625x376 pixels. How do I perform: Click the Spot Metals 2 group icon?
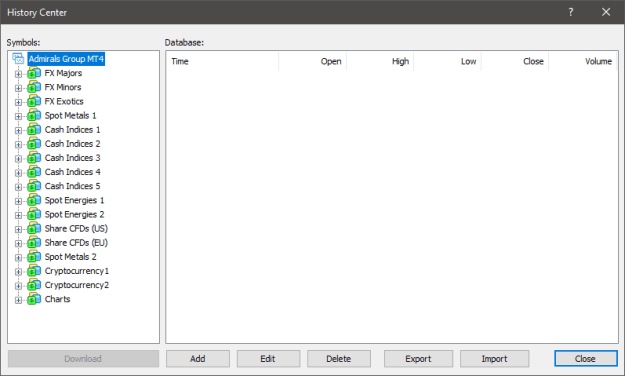click(34, 257)
